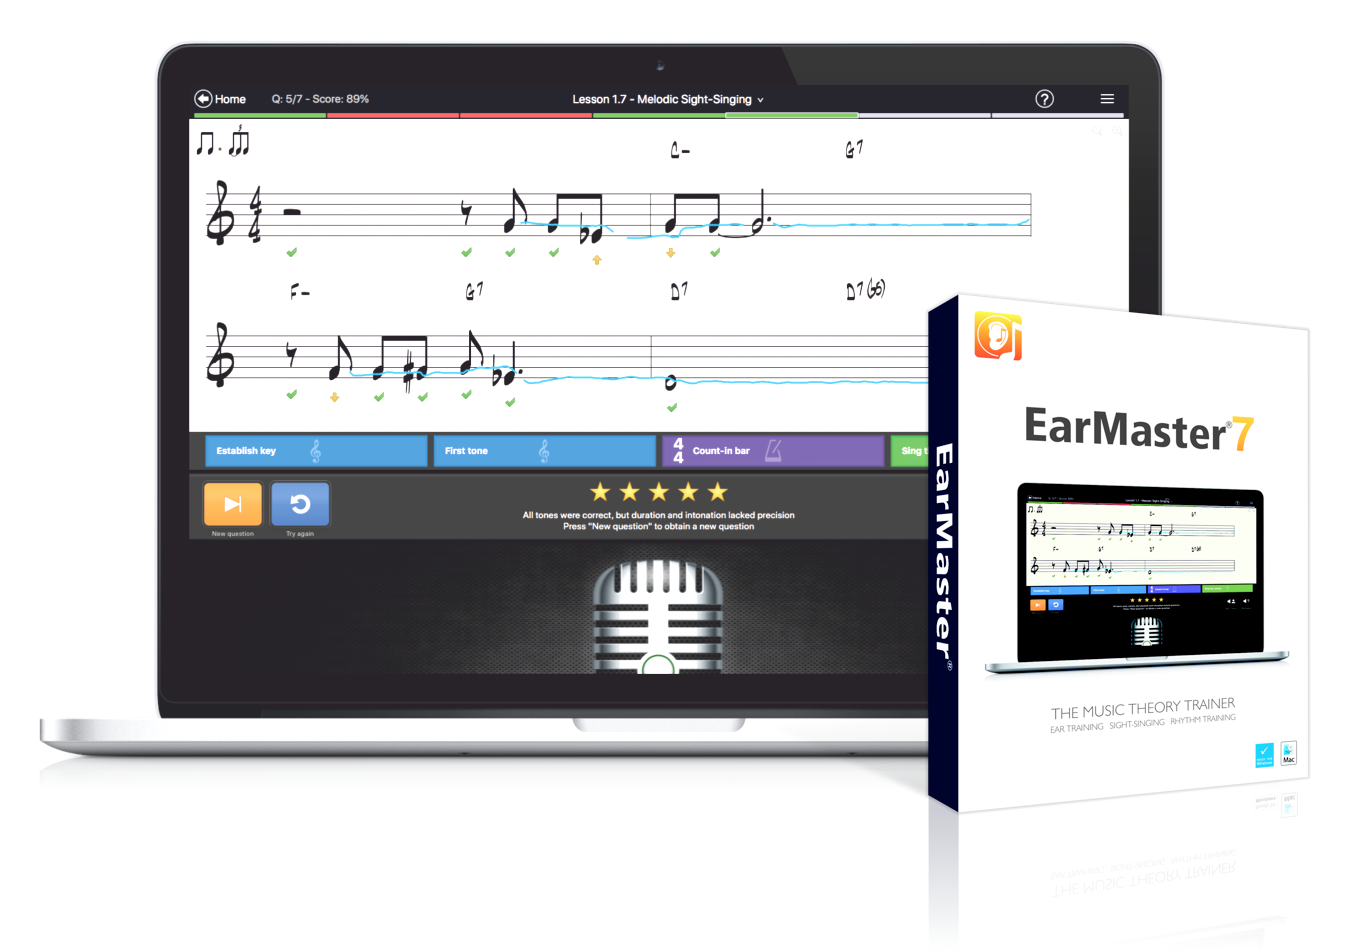Open the hamburger menu
1350x950 pixels.
1107,99
